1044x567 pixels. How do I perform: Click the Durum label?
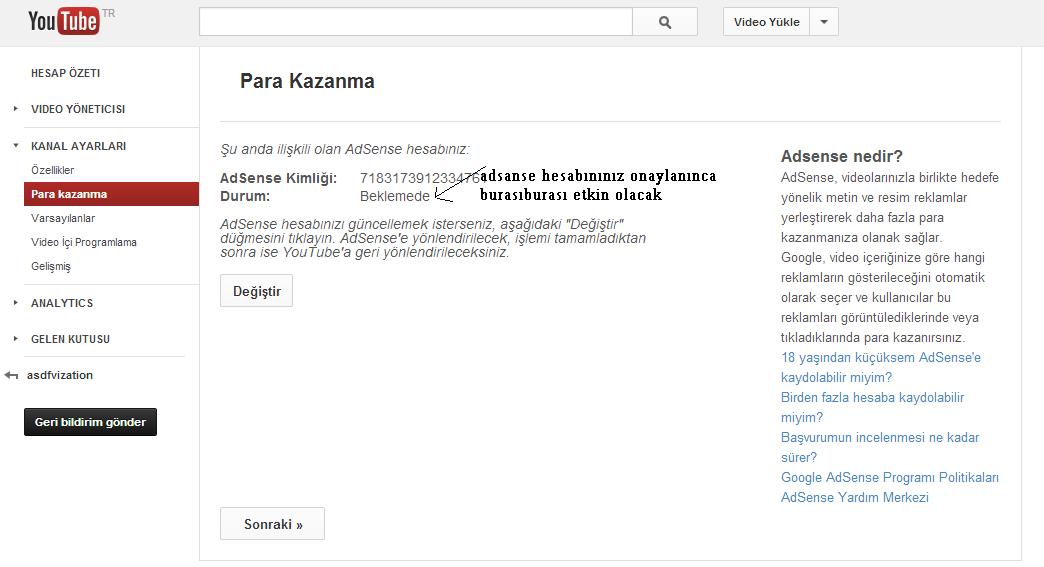coord(245,196)
